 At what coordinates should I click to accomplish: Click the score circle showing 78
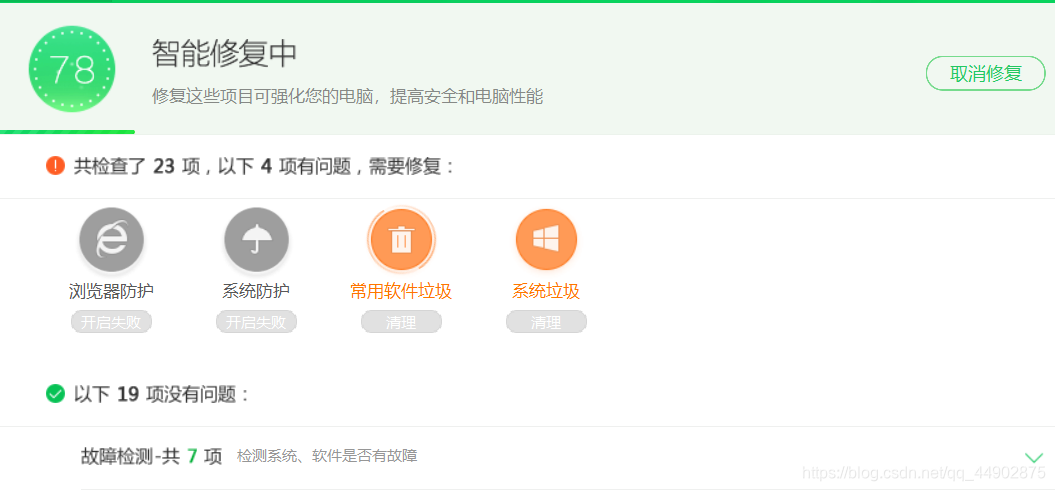[72, 69]
